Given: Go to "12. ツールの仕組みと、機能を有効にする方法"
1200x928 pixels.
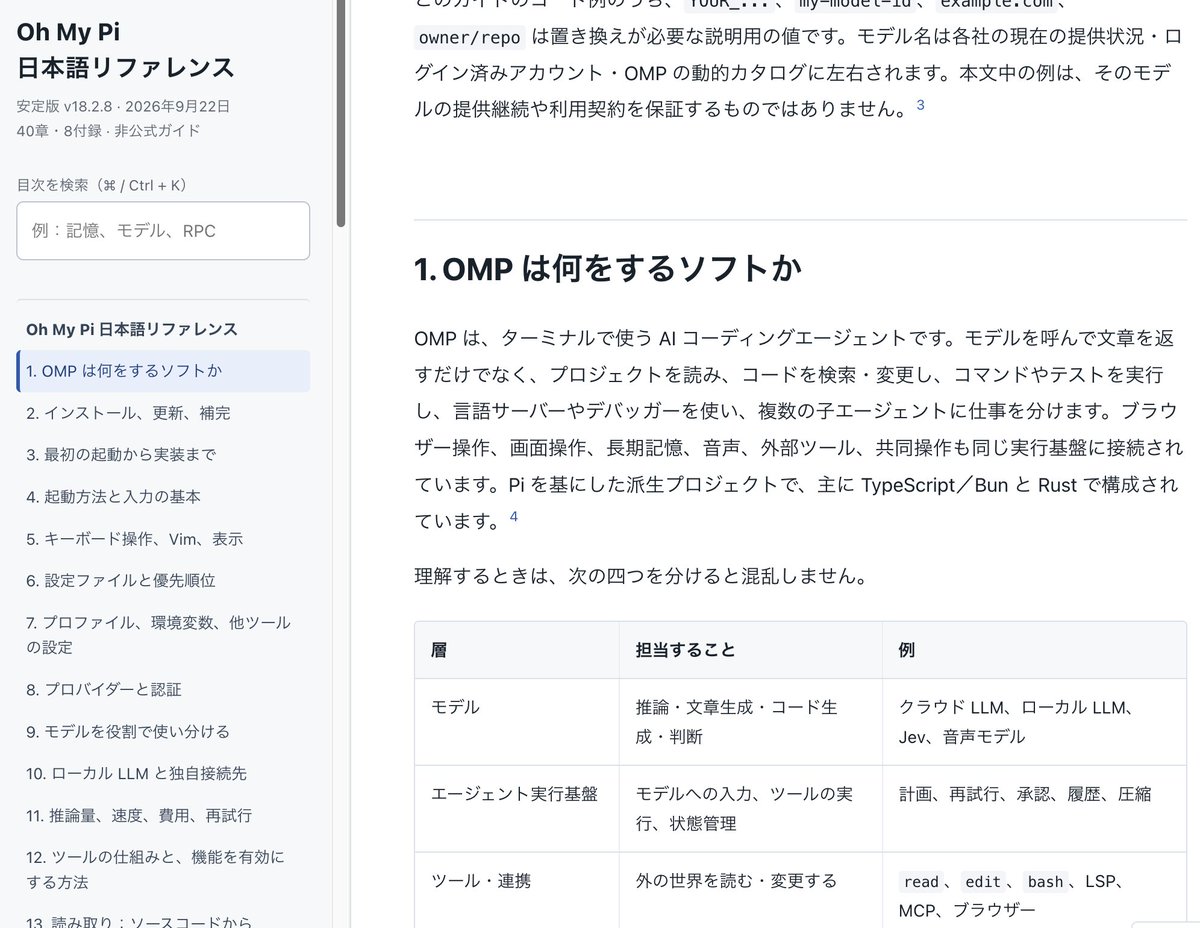Looking at the screenshot, I should pos(163,869).
